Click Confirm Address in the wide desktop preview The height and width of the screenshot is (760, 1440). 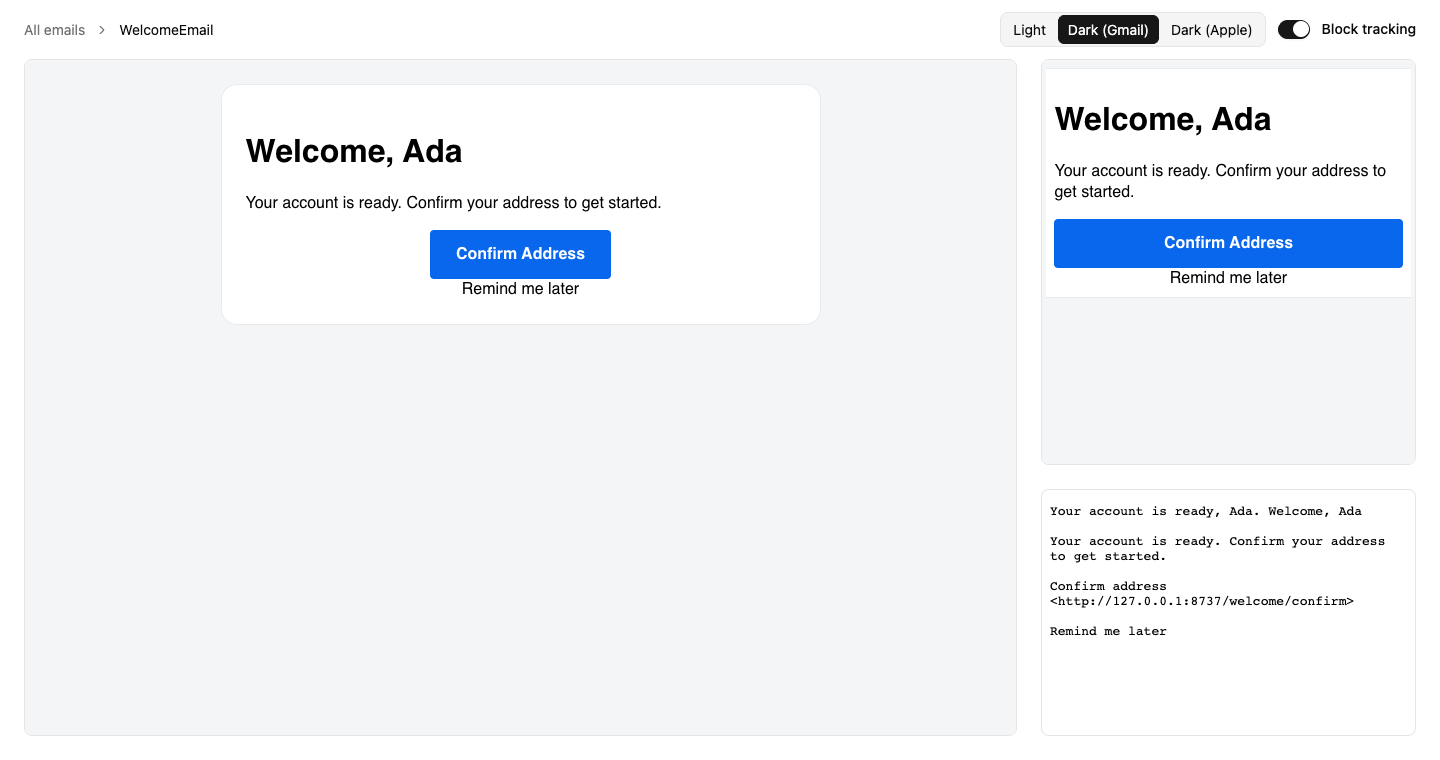pos(520,254)
